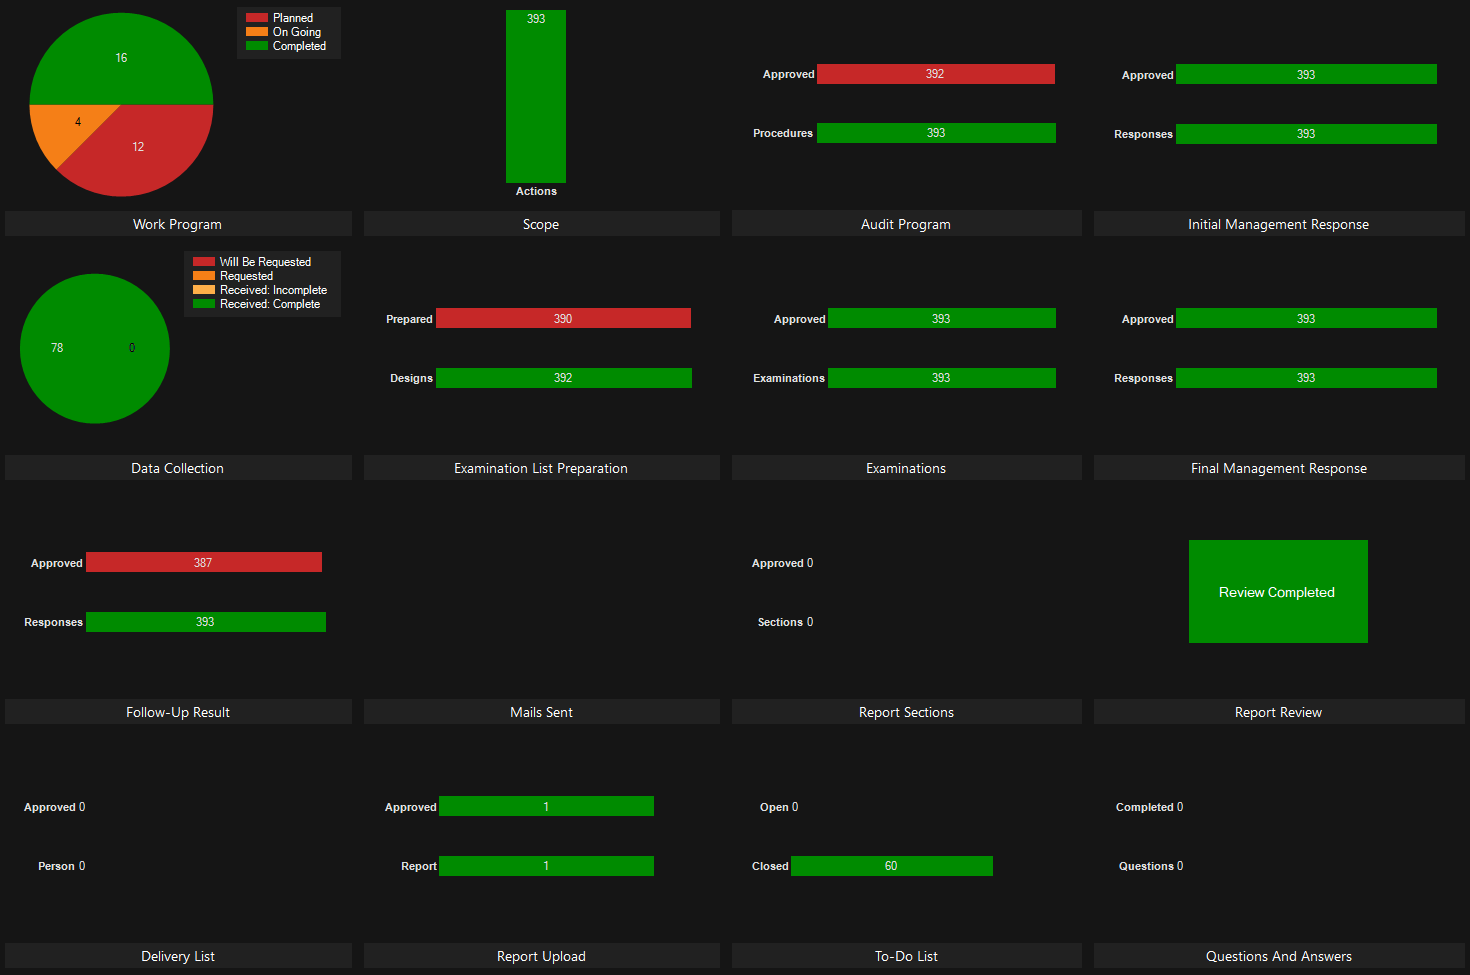The width and height of the screenshot is (1470, 975).
Task: Click Follow-Up Result Approved bar 387
Action: [204, 562]
